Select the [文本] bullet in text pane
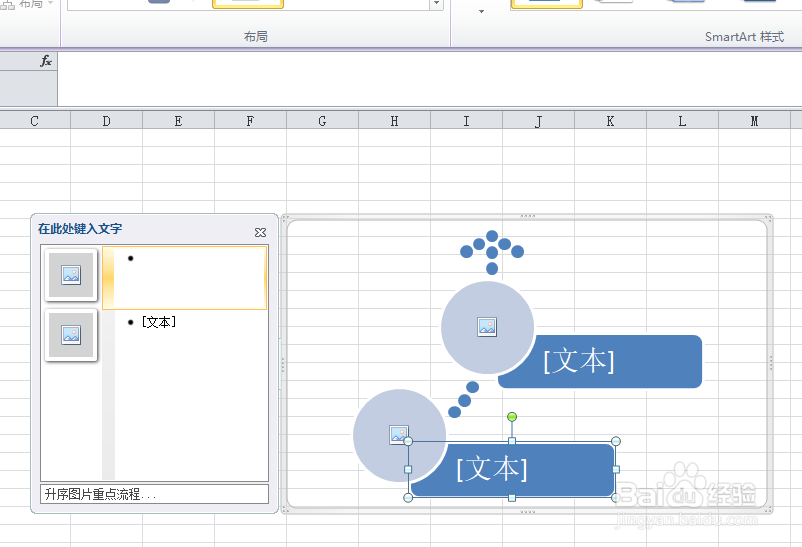 (x=159, y=322)
